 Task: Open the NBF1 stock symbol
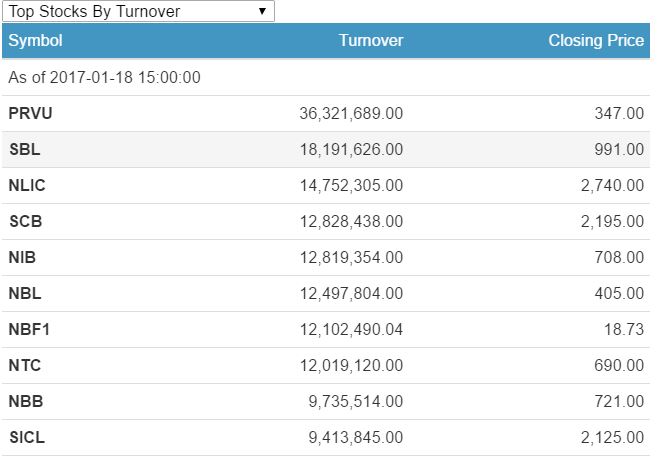29,330
